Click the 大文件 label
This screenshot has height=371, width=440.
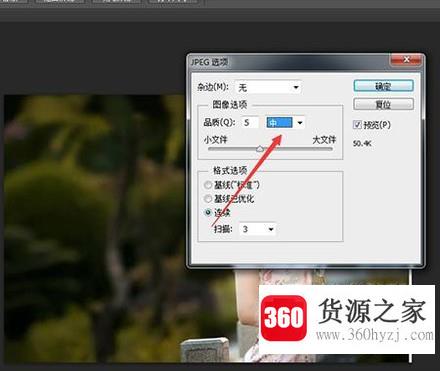coord(324,139)
